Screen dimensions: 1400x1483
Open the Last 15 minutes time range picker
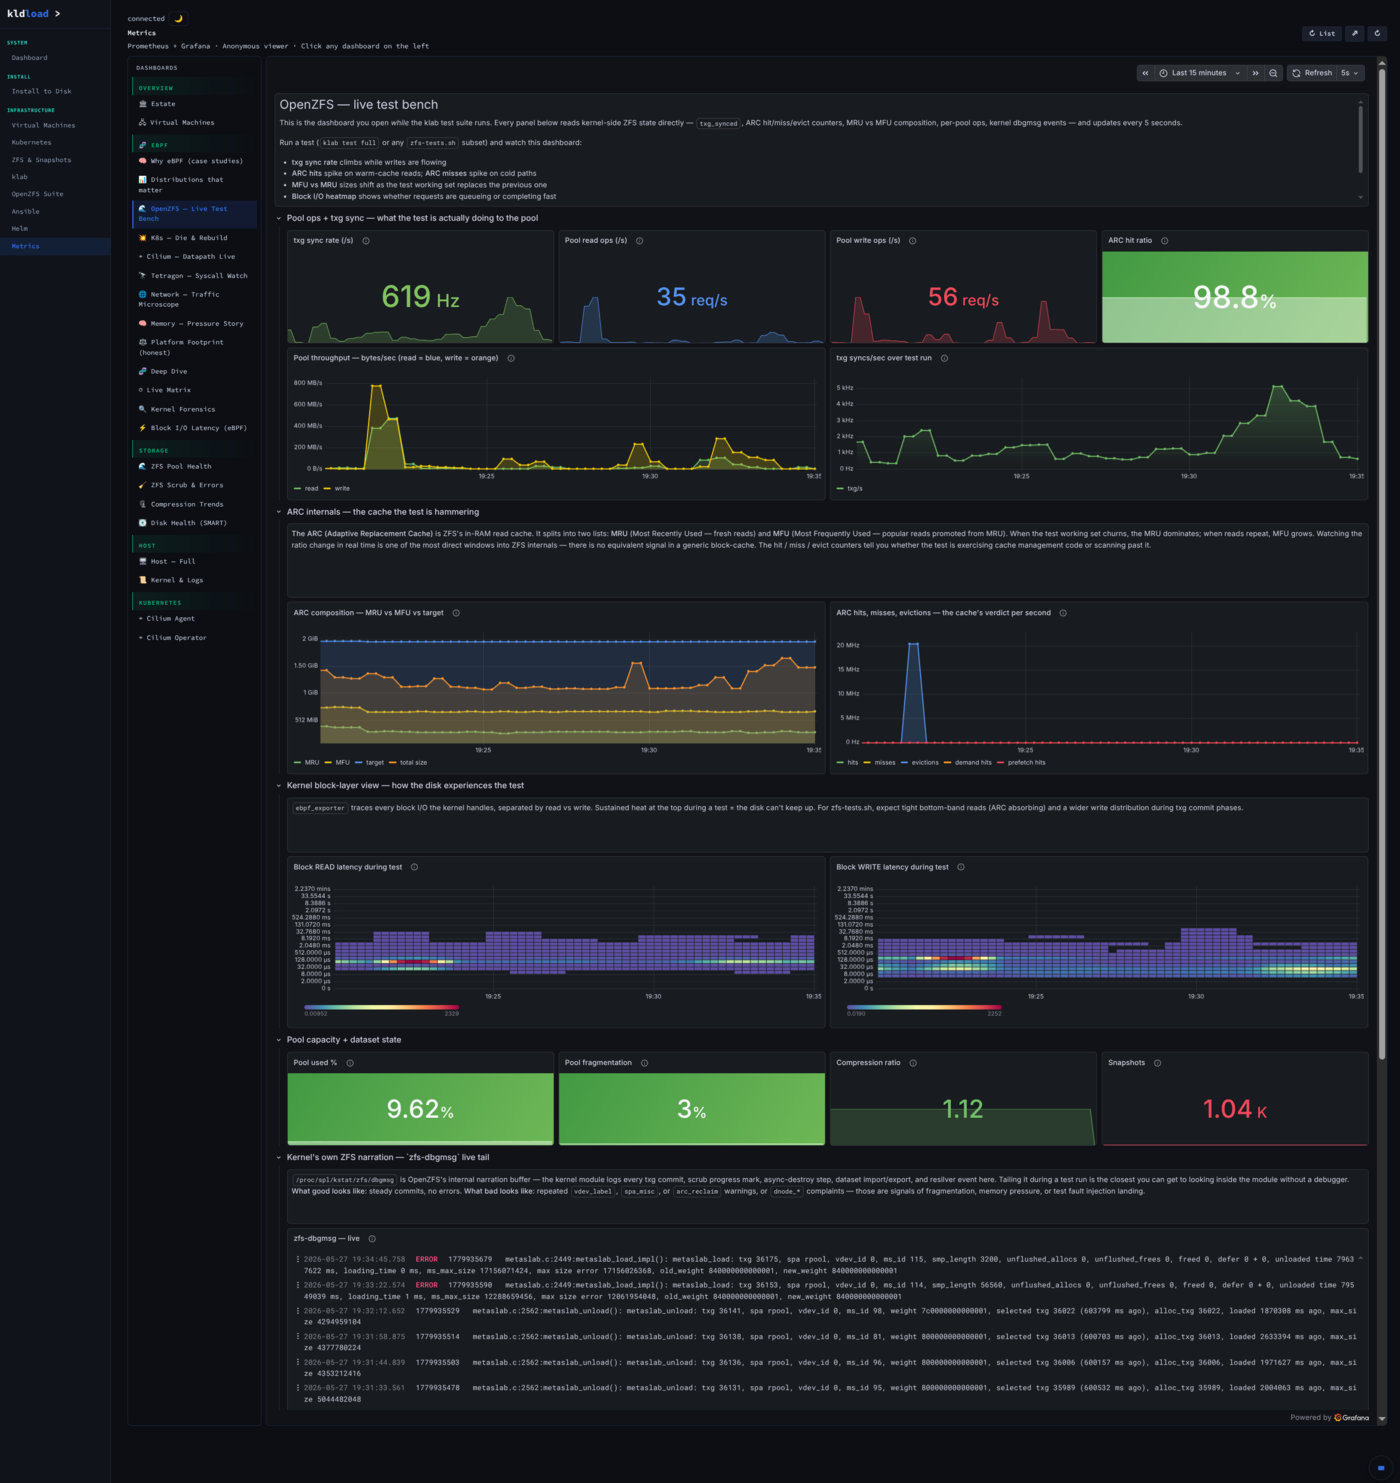(1200, 73)
